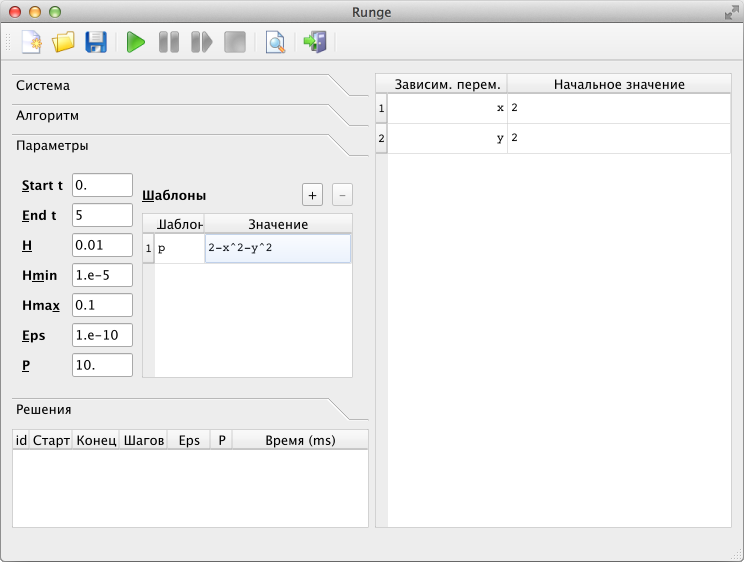Select the variable cell y
Image resolution: width=744 pixels, height=562 pixels.
[447, 138]
